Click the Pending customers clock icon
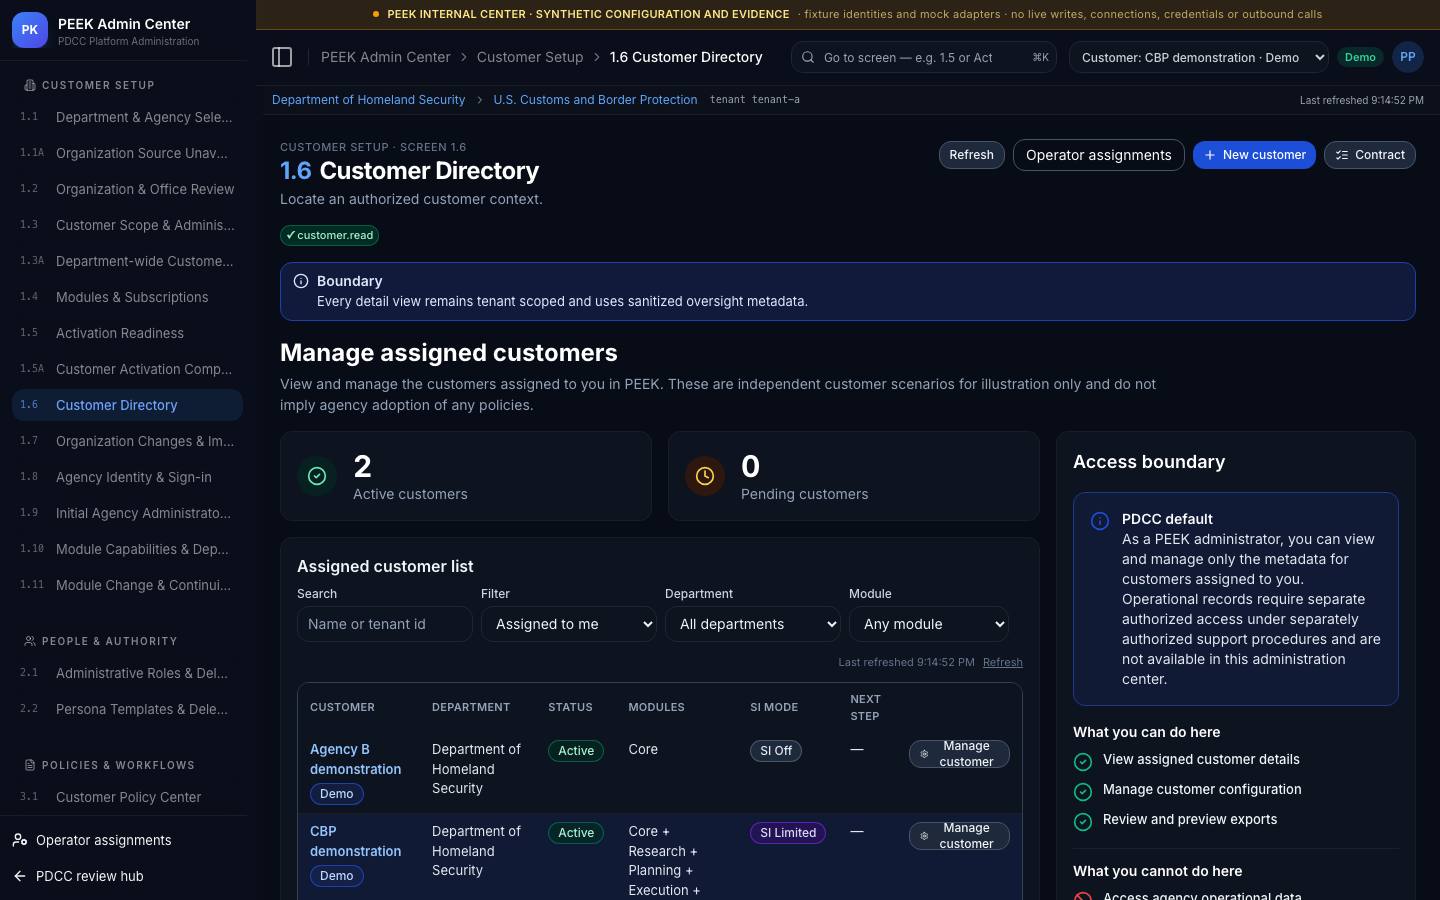 (705, 476)
